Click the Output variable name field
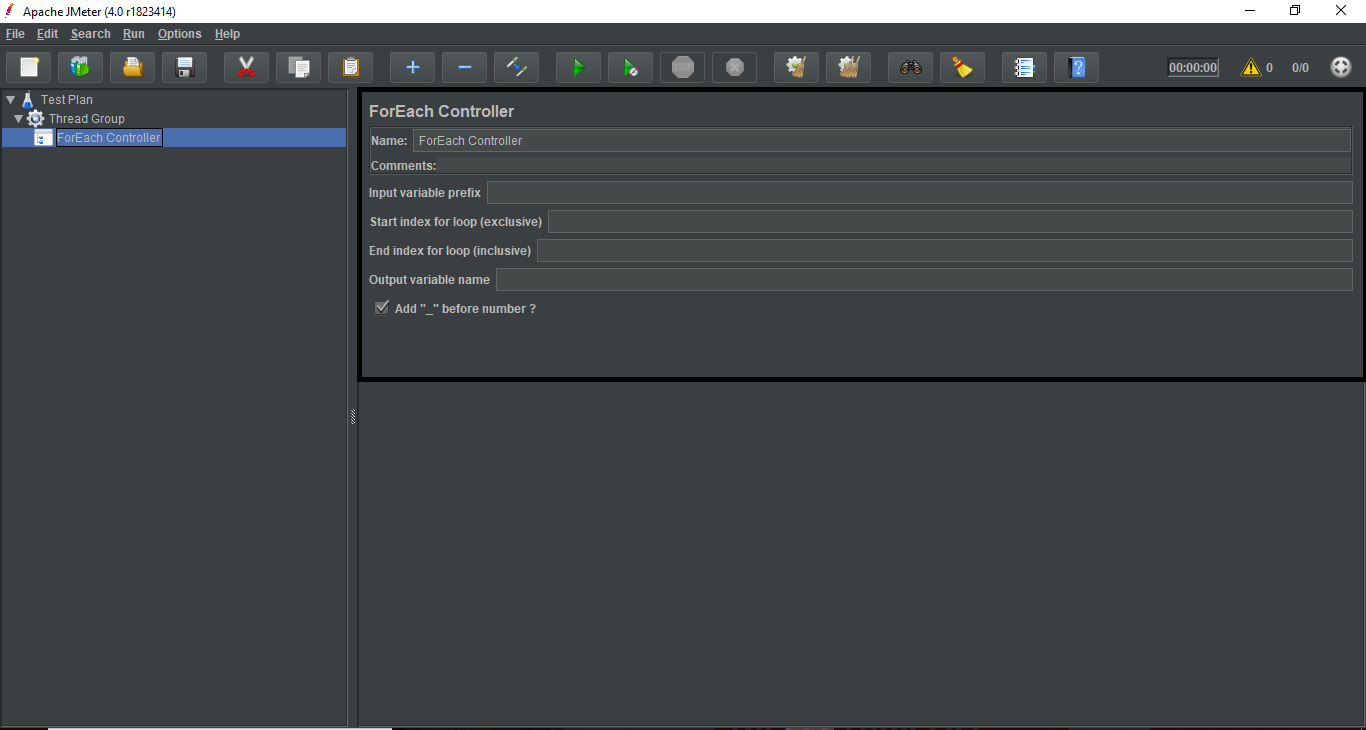The height and width of the screenshot is (730, 1366). pos(923,280)
